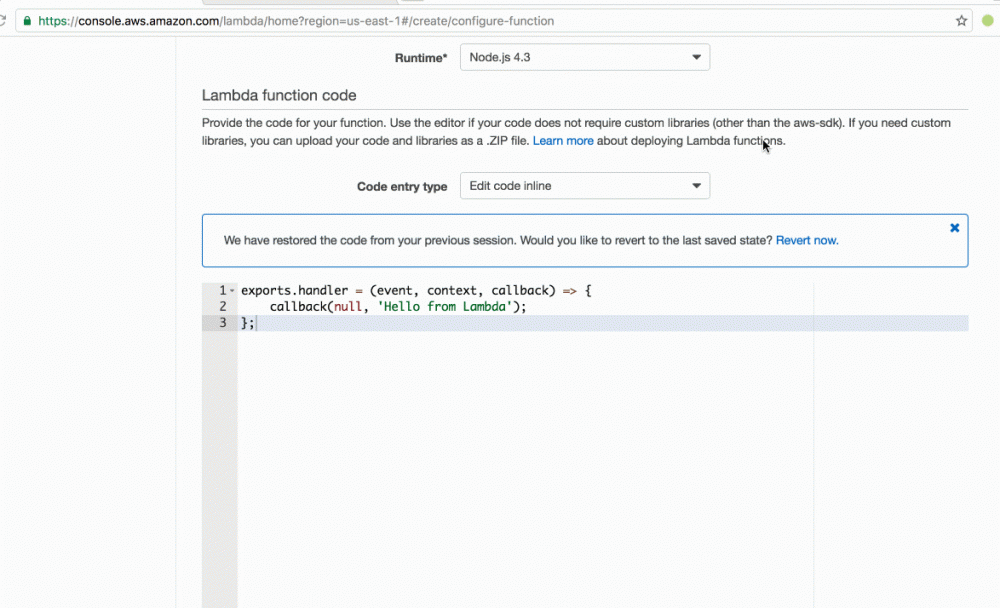
Task: Click the green status dot in browser toolbar
Action: point(986,20)
